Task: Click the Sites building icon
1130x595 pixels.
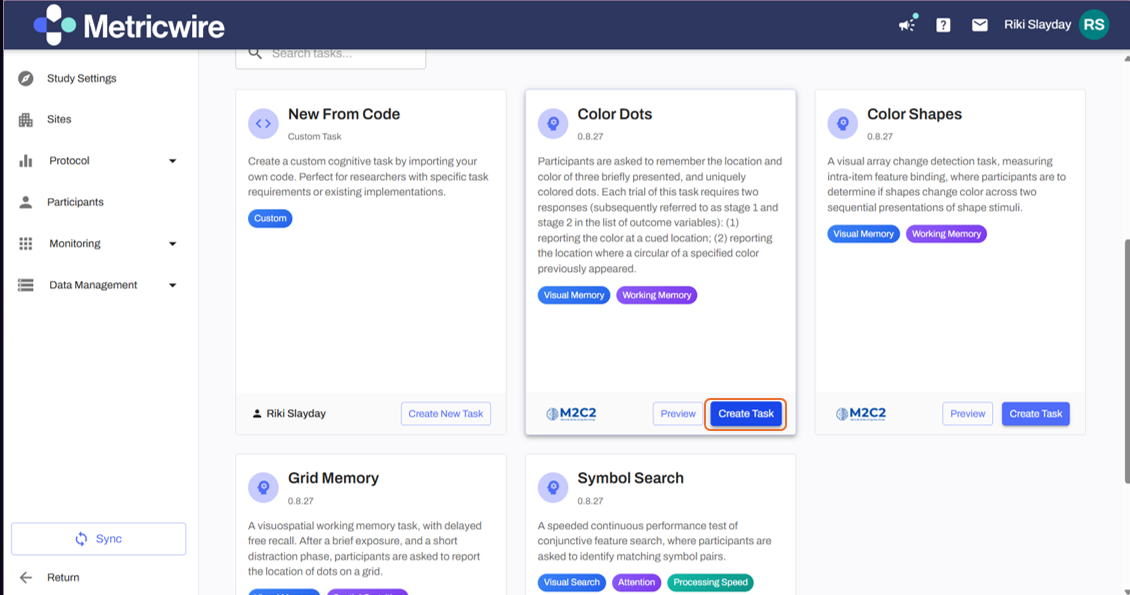Action: point(26,119)
